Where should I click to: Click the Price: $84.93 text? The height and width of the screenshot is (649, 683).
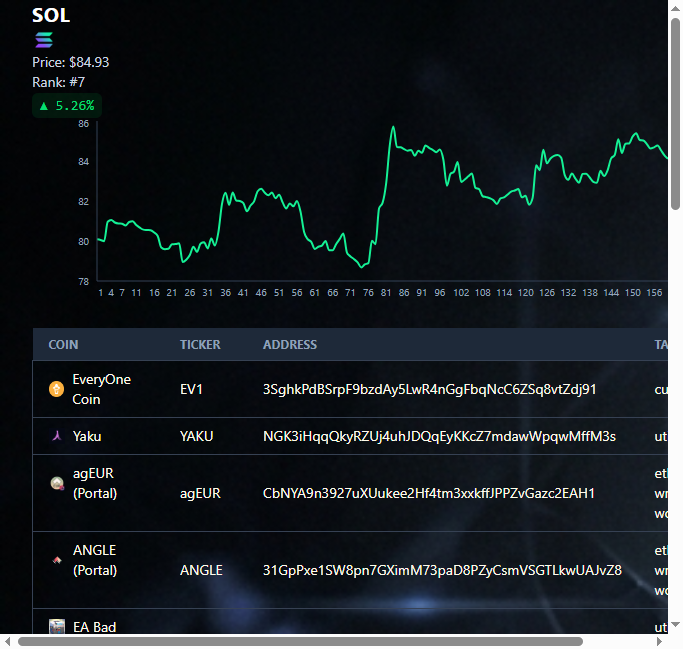(71, 62)
